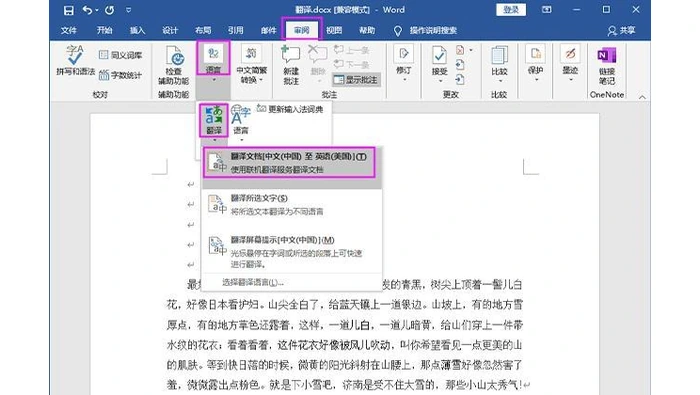Switch to the 开始 tab

pos(104,30)
